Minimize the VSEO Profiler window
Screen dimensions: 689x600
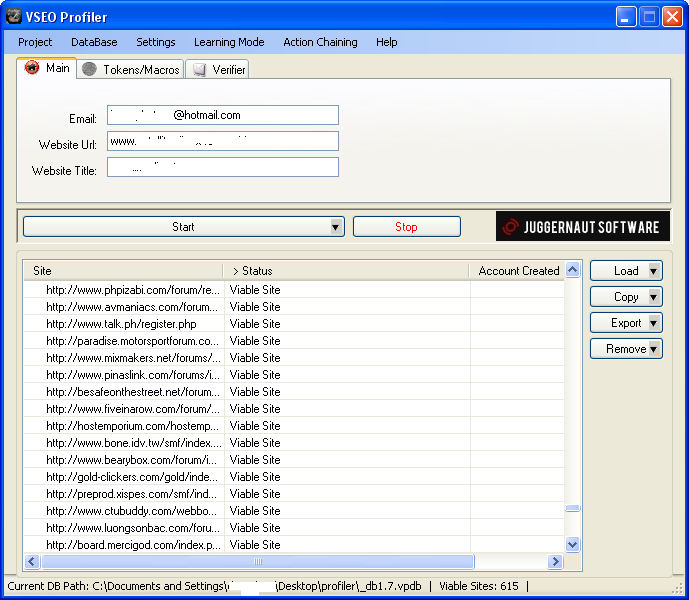click(625, 17)
